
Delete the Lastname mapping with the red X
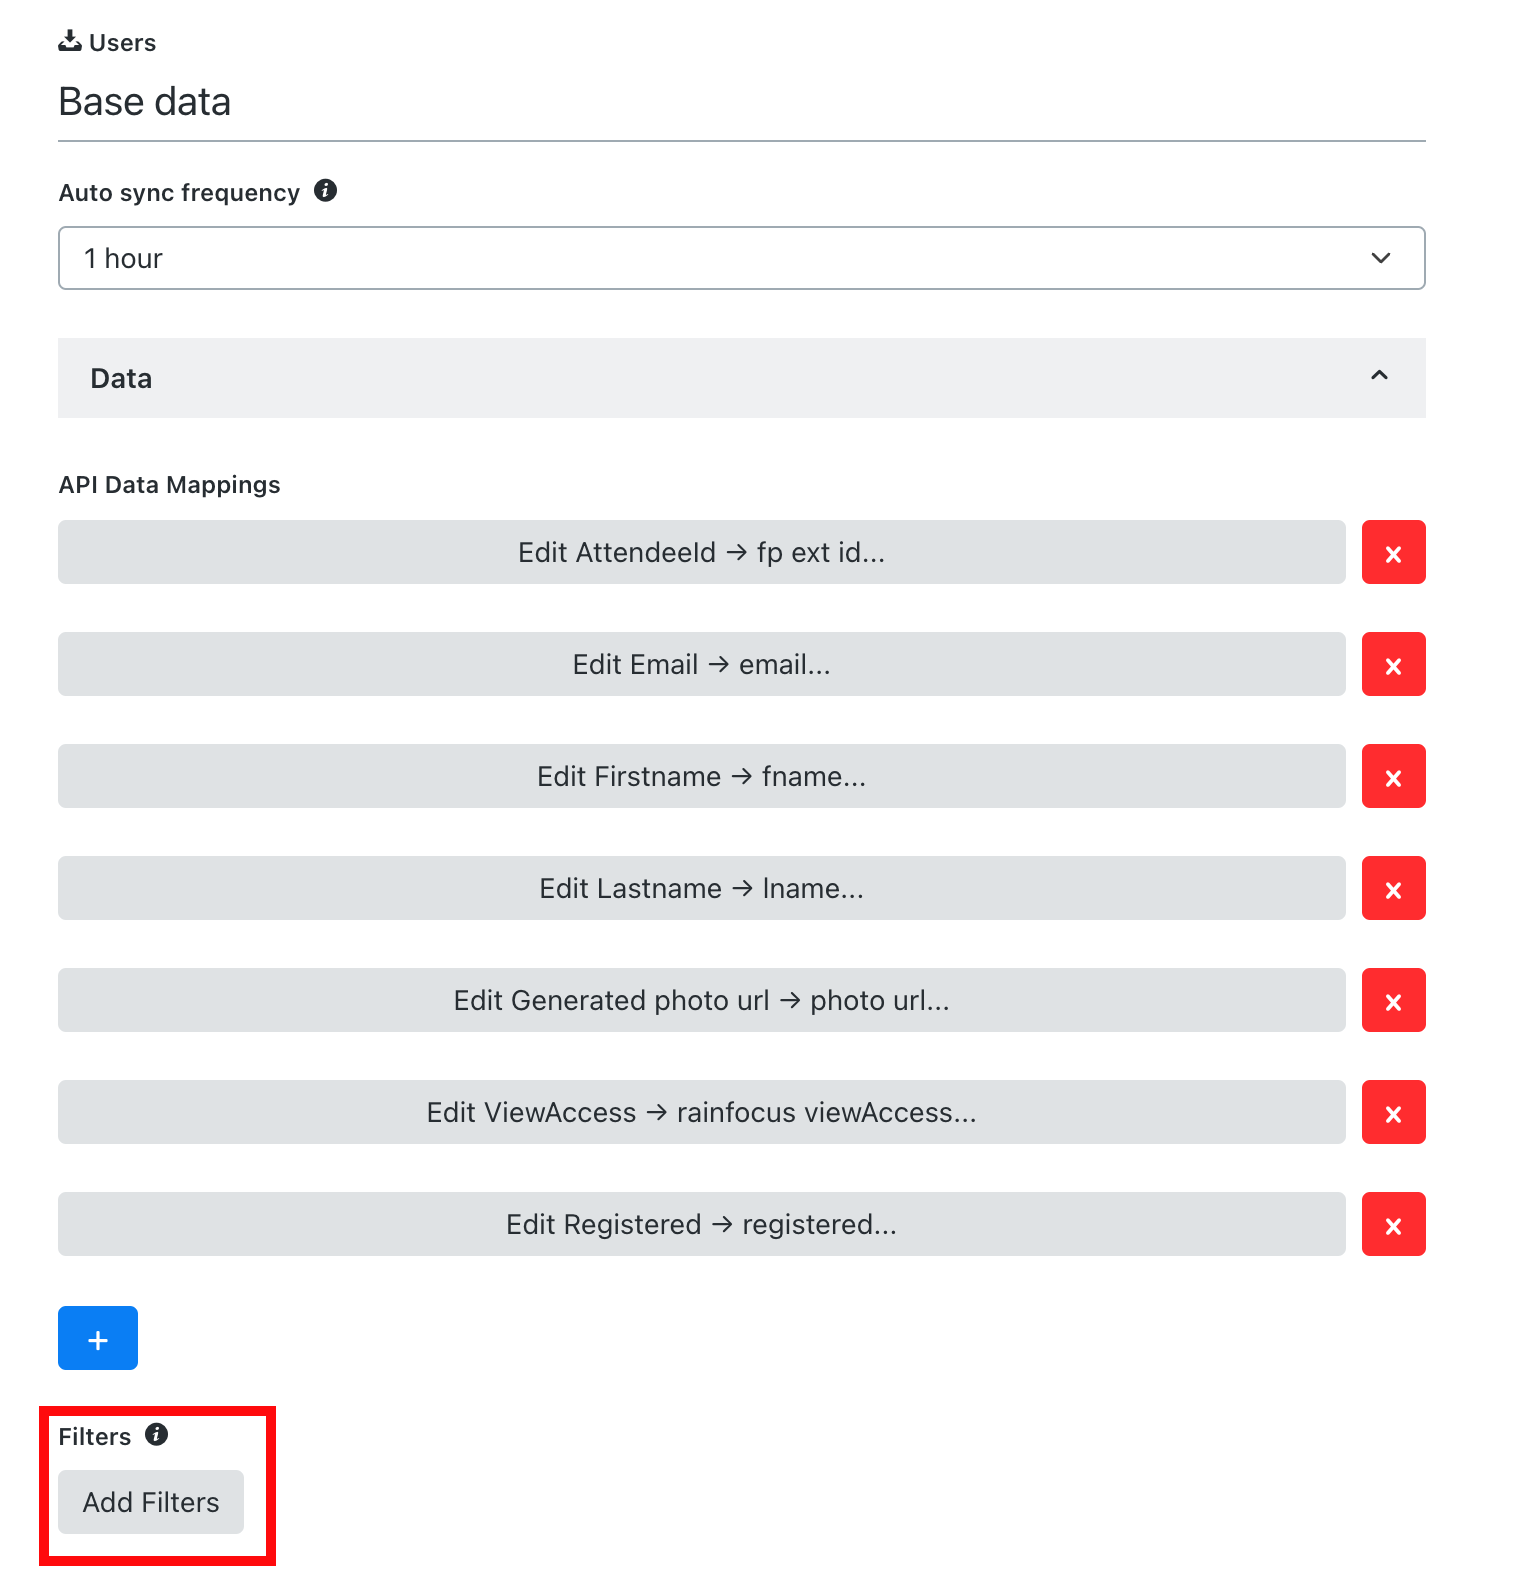tap(1393, 888)
